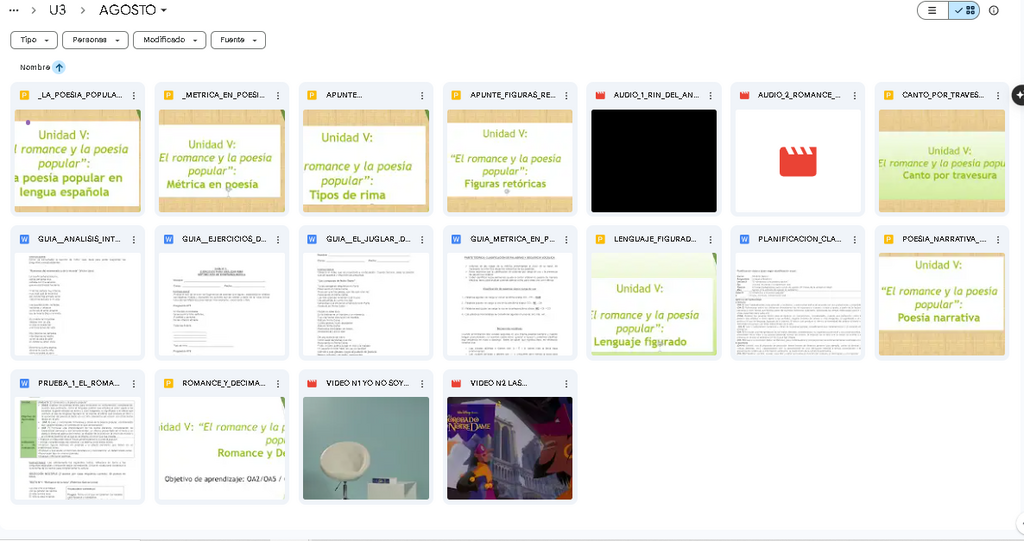Open the PRUEBA_1_EL_ROMA document thumbnail
1024x541 pixels.
78,449
